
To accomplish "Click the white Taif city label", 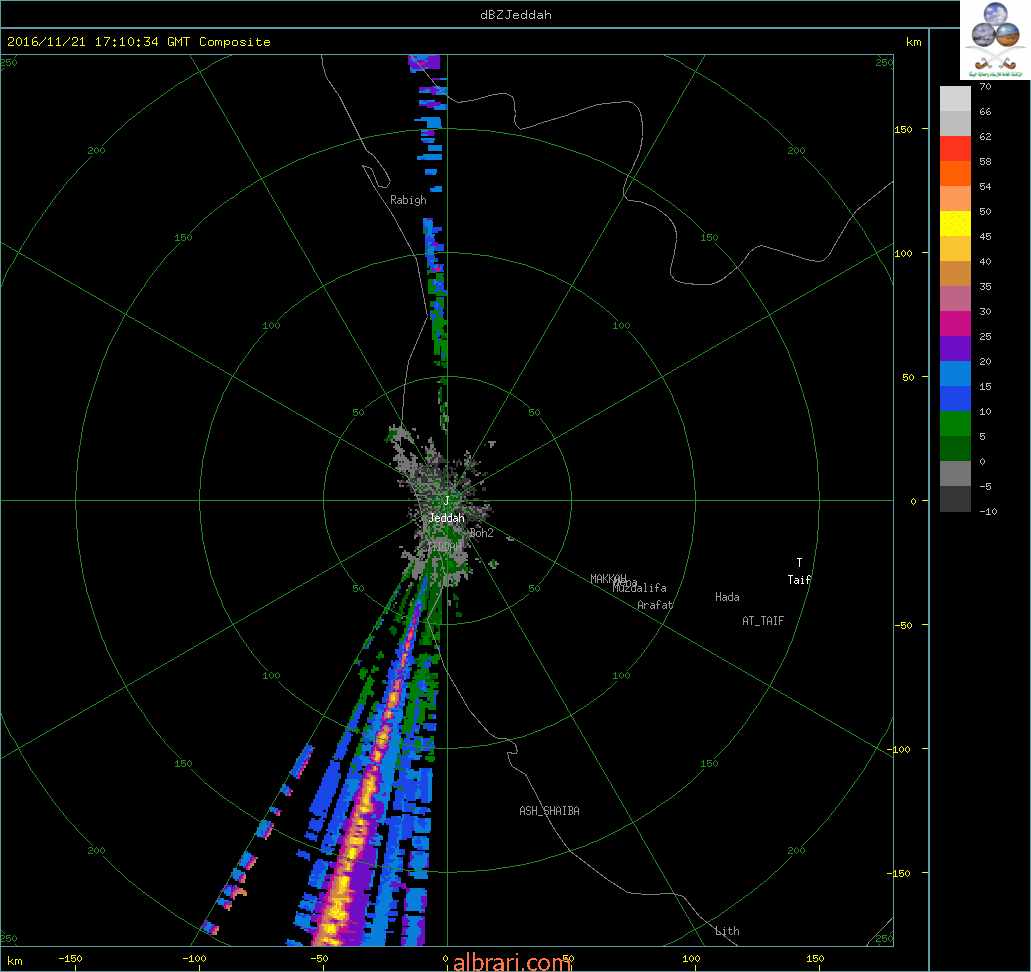I will click(x=800, y=579).
